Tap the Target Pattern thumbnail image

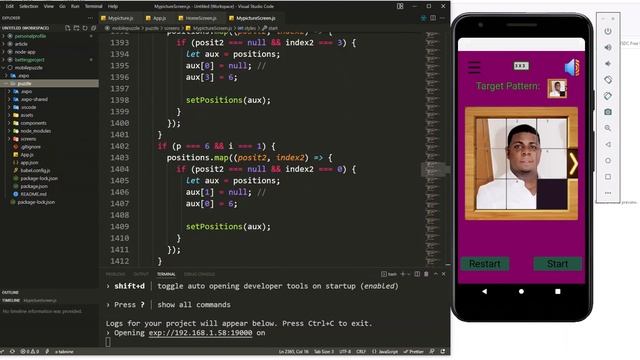point(557,88)
